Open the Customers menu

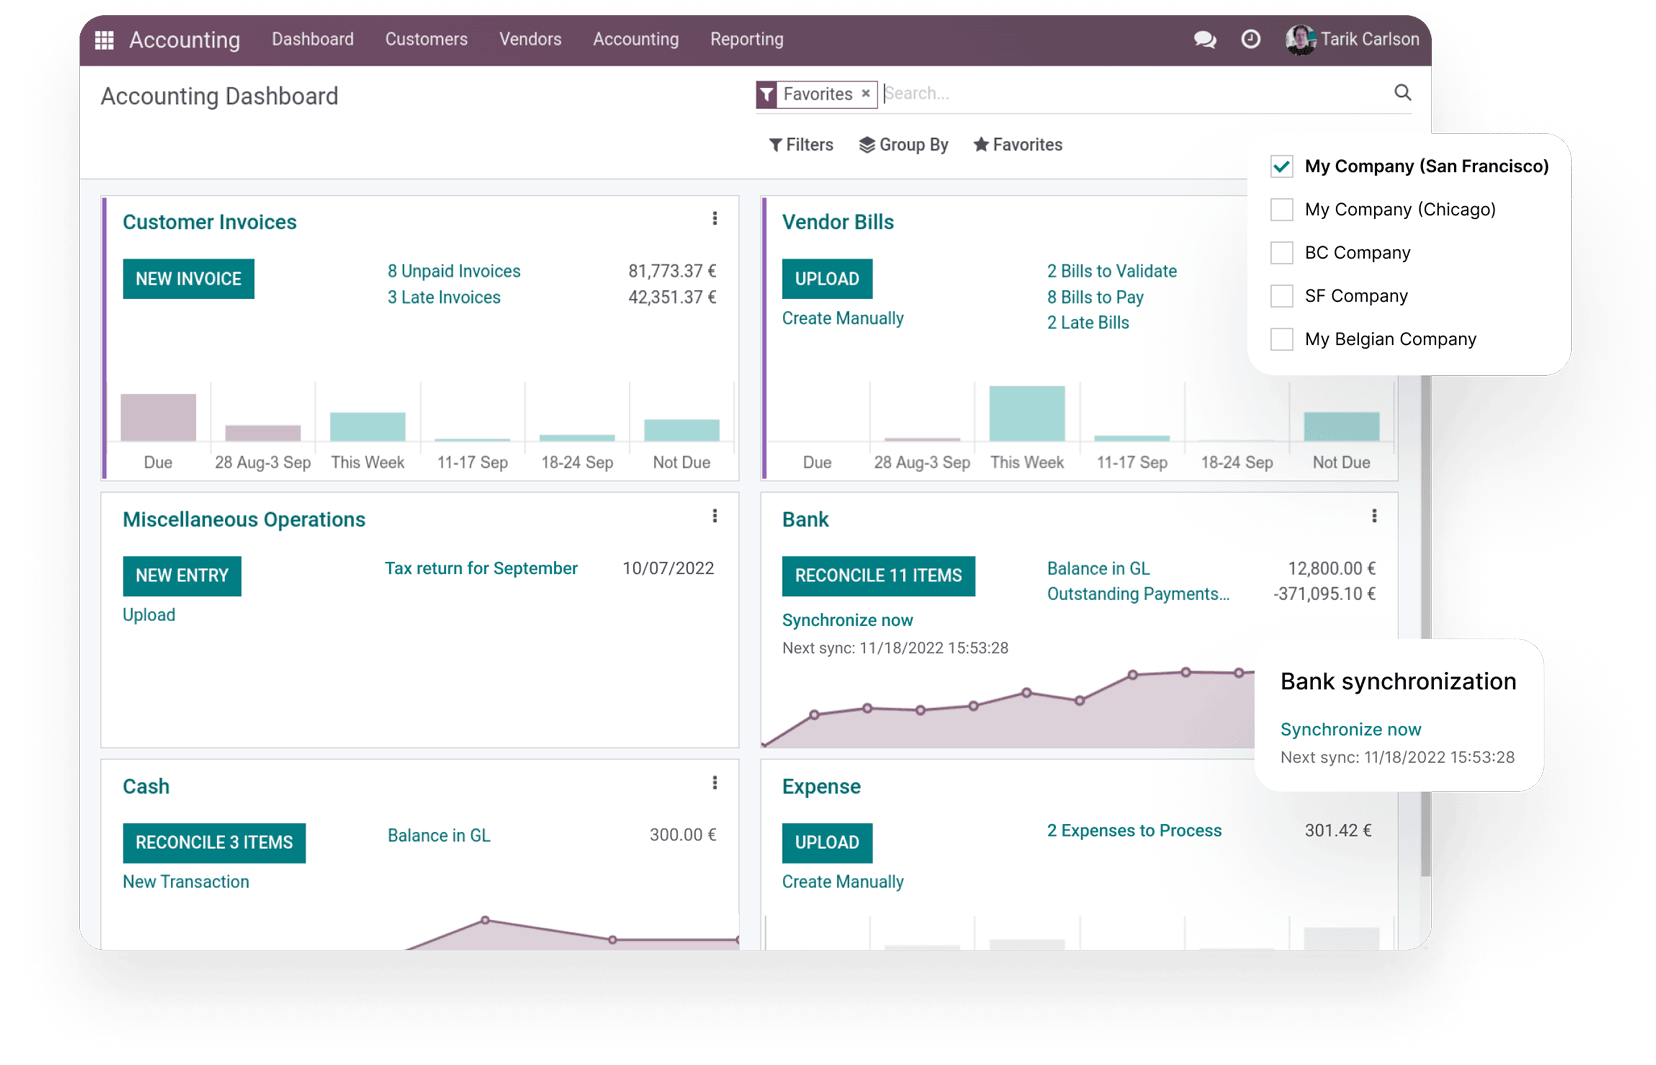point(426,39)
